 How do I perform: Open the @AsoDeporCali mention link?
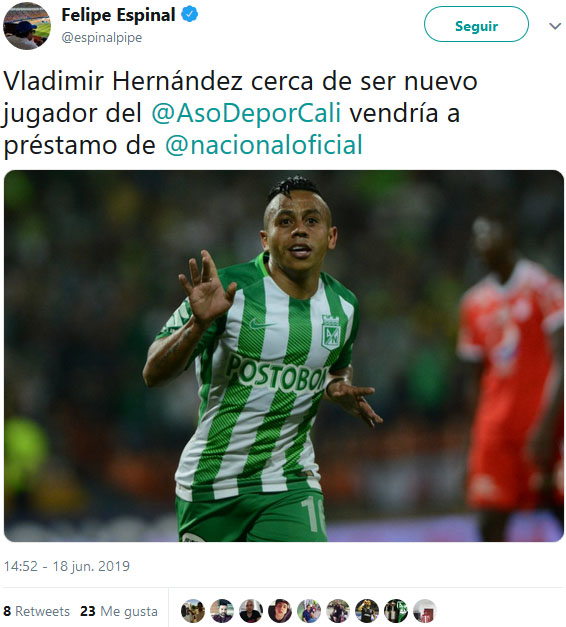[x=246, y=113]
